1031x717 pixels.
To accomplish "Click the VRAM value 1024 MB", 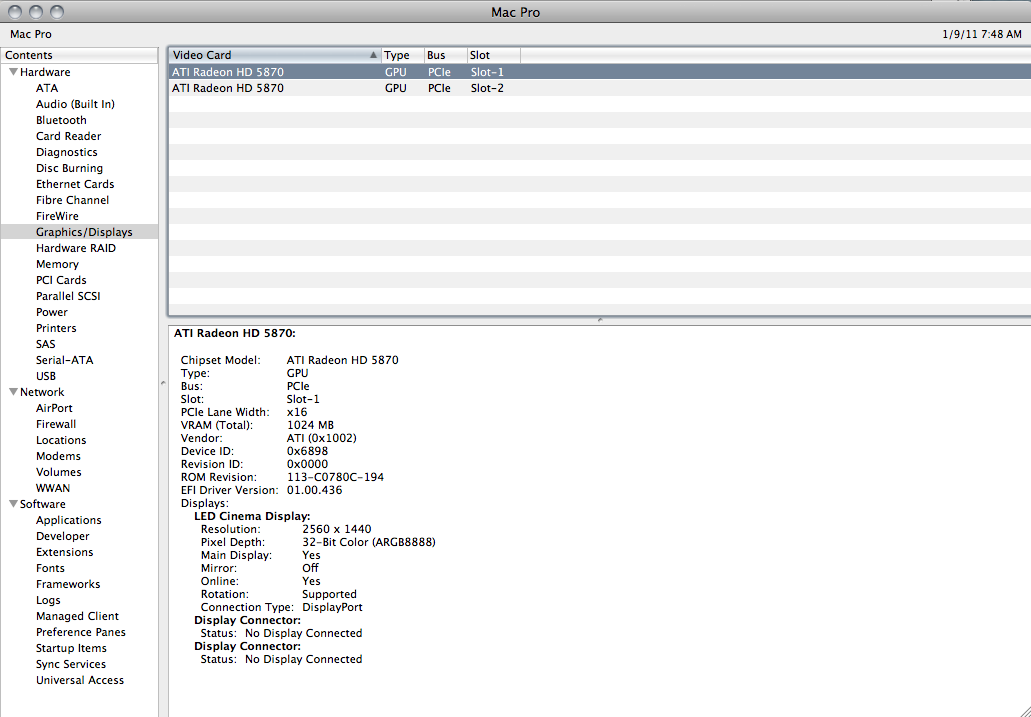I will (x=310, y=425).
